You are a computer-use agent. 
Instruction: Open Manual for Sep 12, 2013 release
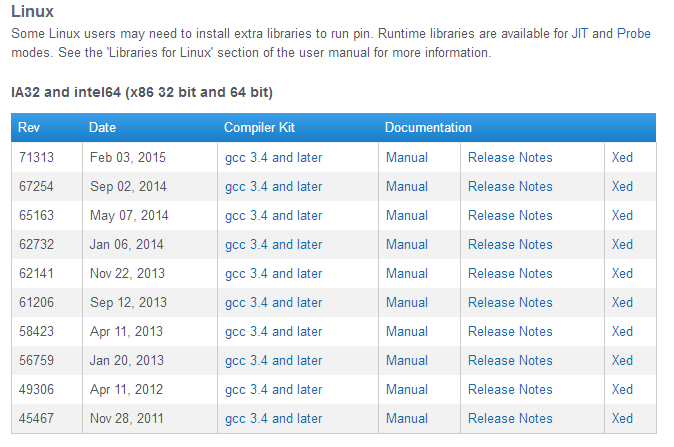tap(407, 303)
